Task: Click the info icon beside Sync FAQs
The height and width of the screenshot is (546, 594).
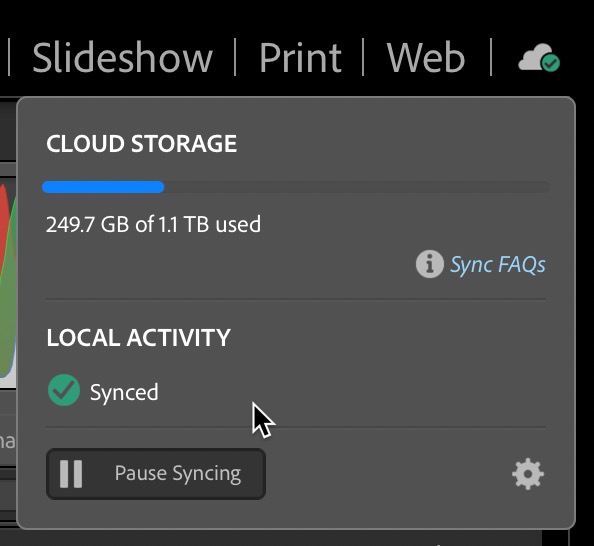Action: (x=430, y=264)
